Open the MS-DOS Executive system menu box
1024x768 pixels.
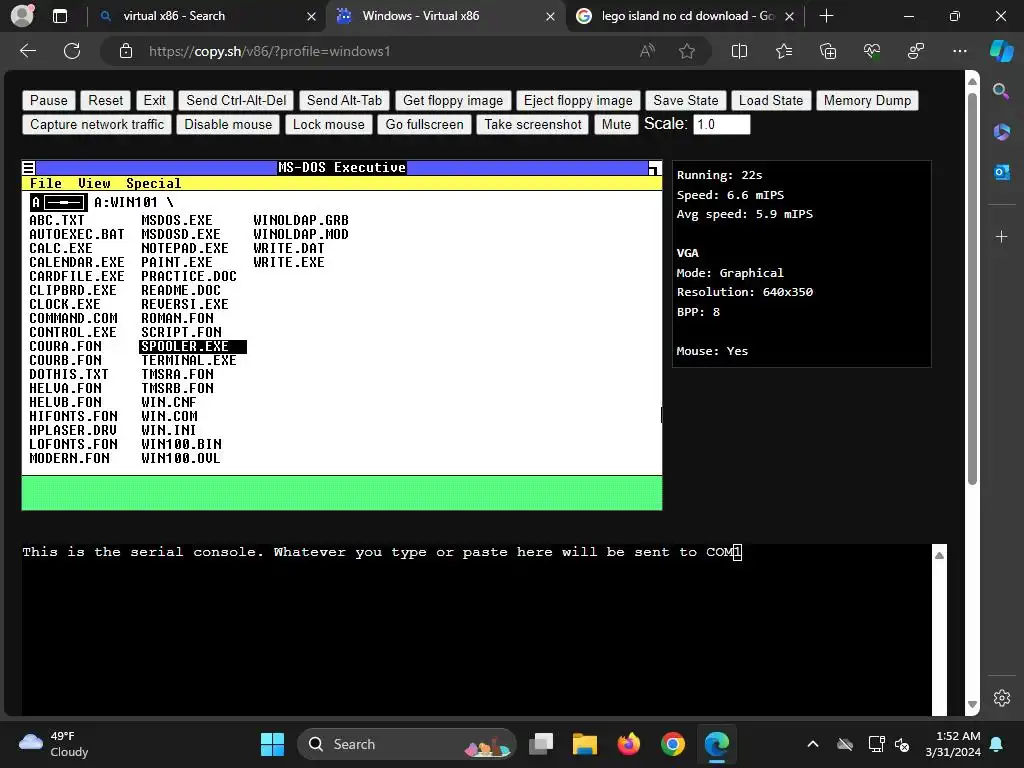pyautogui.click(x=29, y=168)
